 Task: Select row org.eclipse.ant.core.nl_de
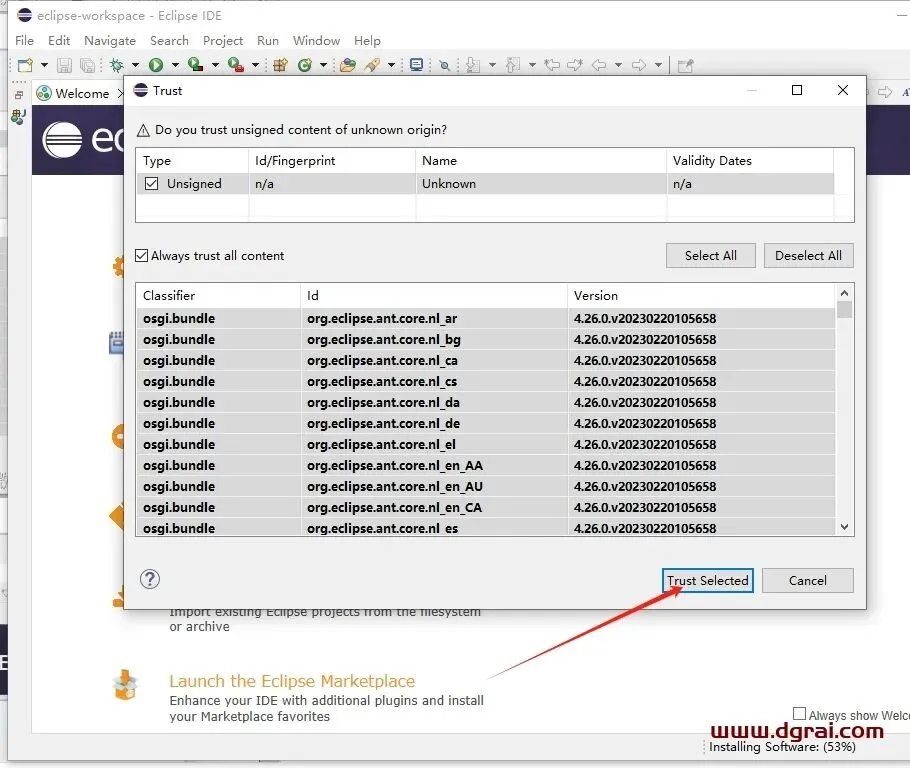click(x=486, y=424)
